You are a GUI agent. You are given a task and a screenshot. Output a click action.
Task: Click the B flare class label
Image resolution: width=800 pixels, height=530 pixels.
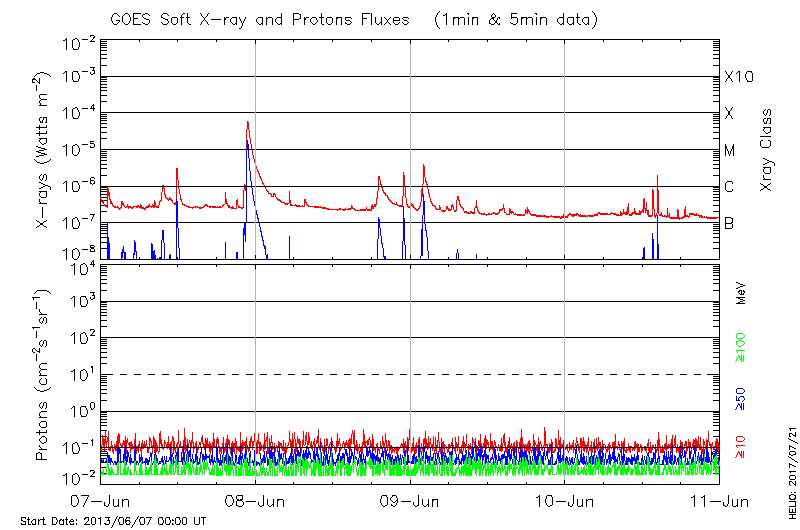729,223
